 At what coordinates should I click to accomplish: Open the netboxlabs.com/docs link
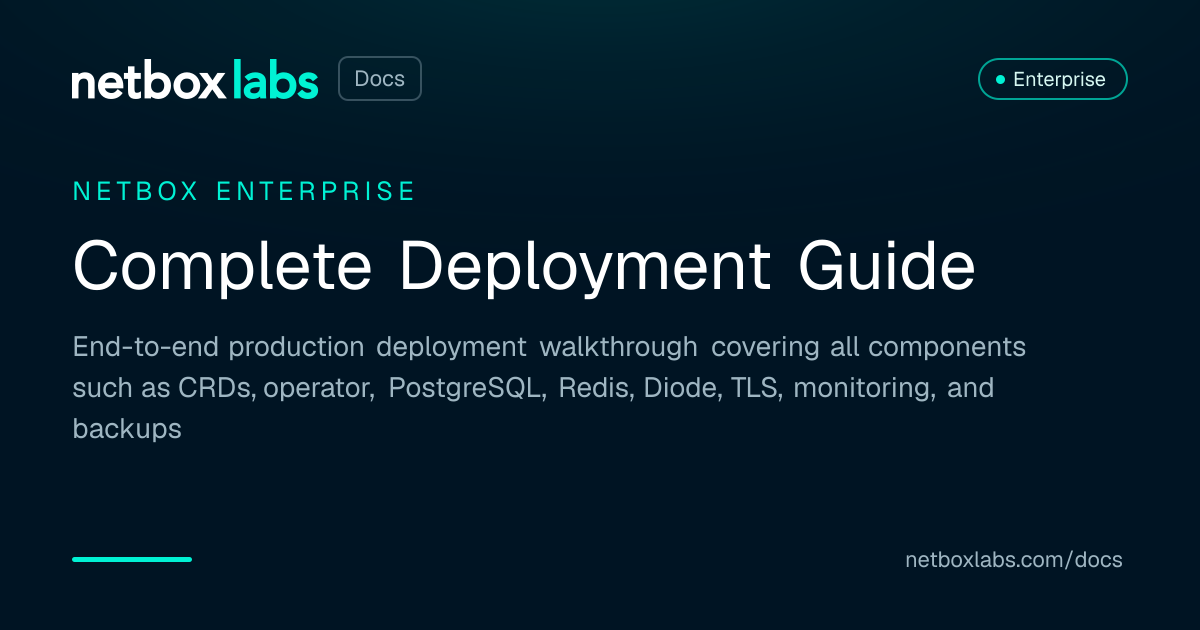[1014, 559]
